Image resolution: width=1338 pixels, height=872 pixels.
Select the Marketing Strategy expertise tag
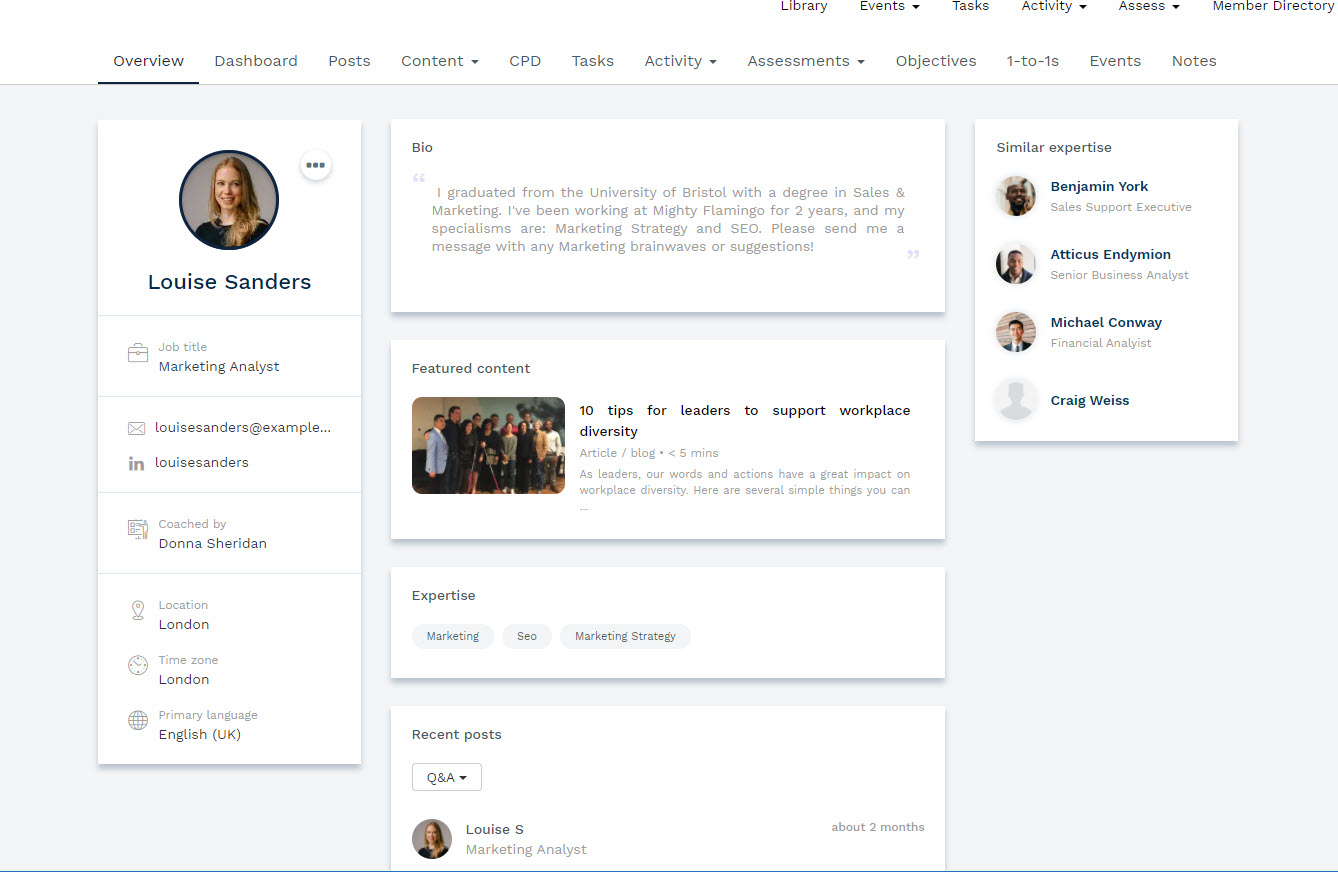coord(625,636)
